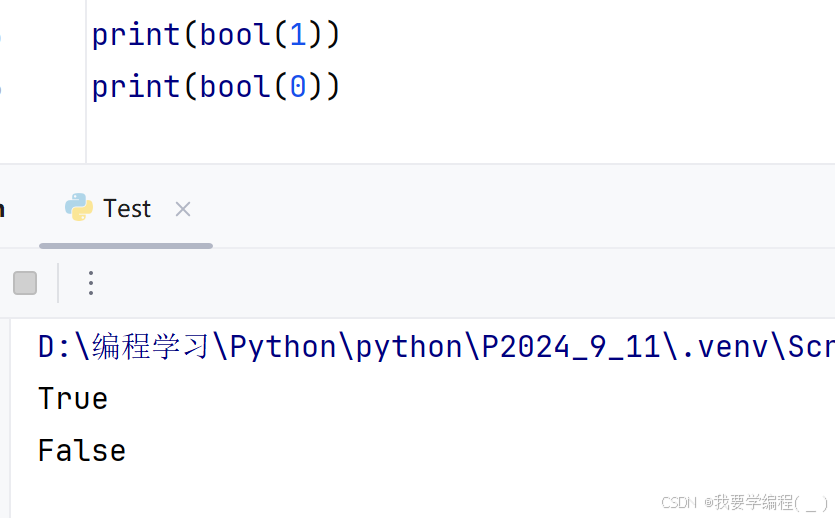
Task: Click the CSDN watermark text
Action: click(x=743, y=502)
